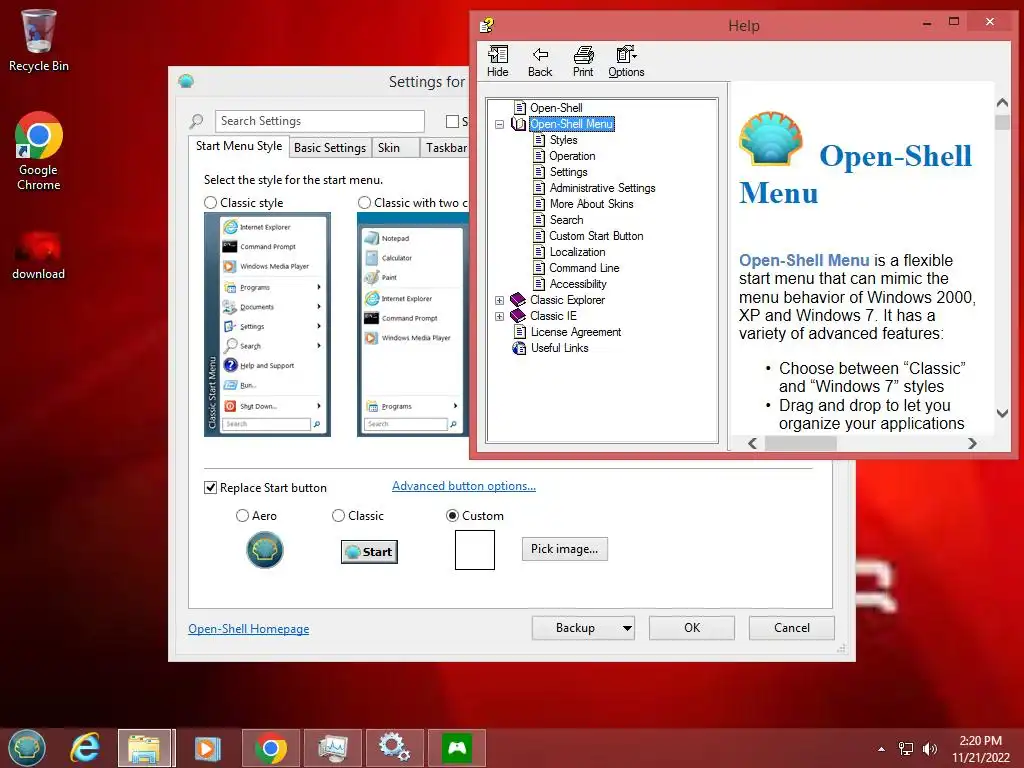This screenshot has width=1024, height=768.
Task: Click the Open-Shell start button on taskbar
Action: [27, 748]
